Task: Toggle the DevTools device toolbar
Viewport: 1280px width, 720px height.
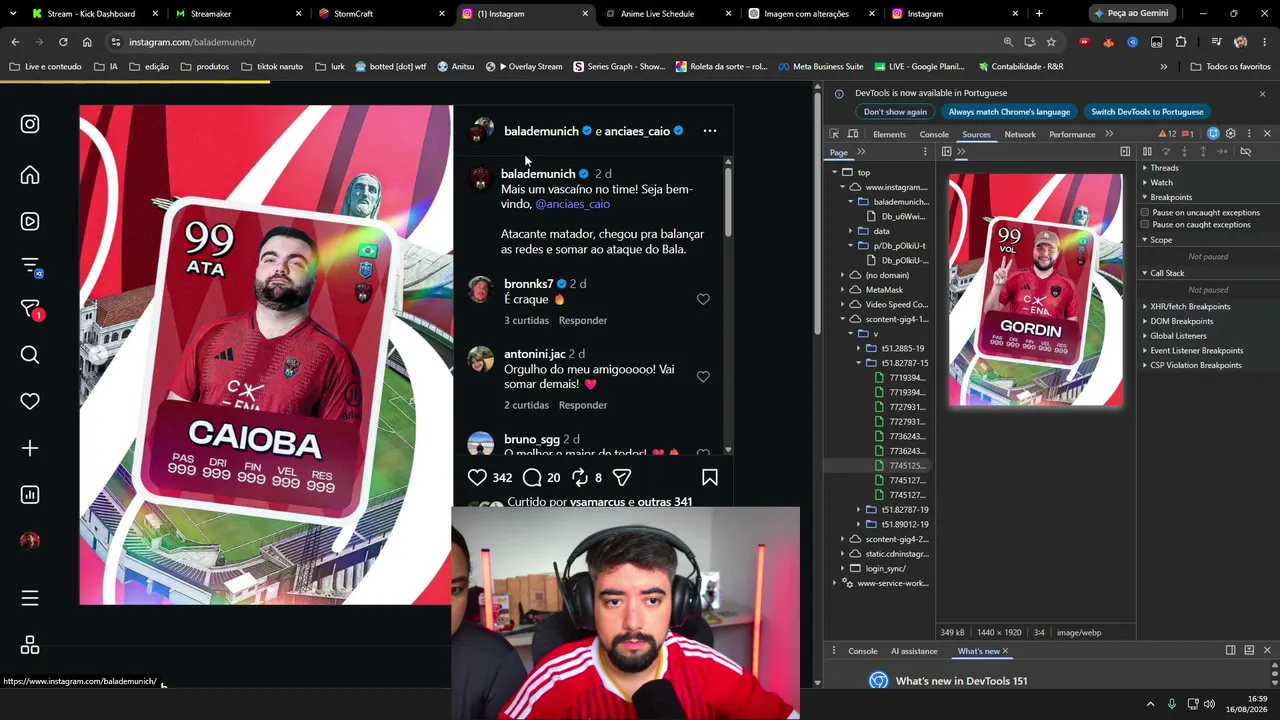Action: click(x=853, y=134)
